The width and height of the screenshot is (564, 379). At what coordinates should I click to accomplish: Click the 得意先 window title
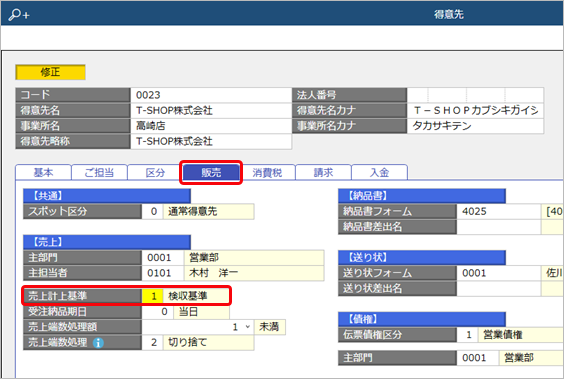449,14
